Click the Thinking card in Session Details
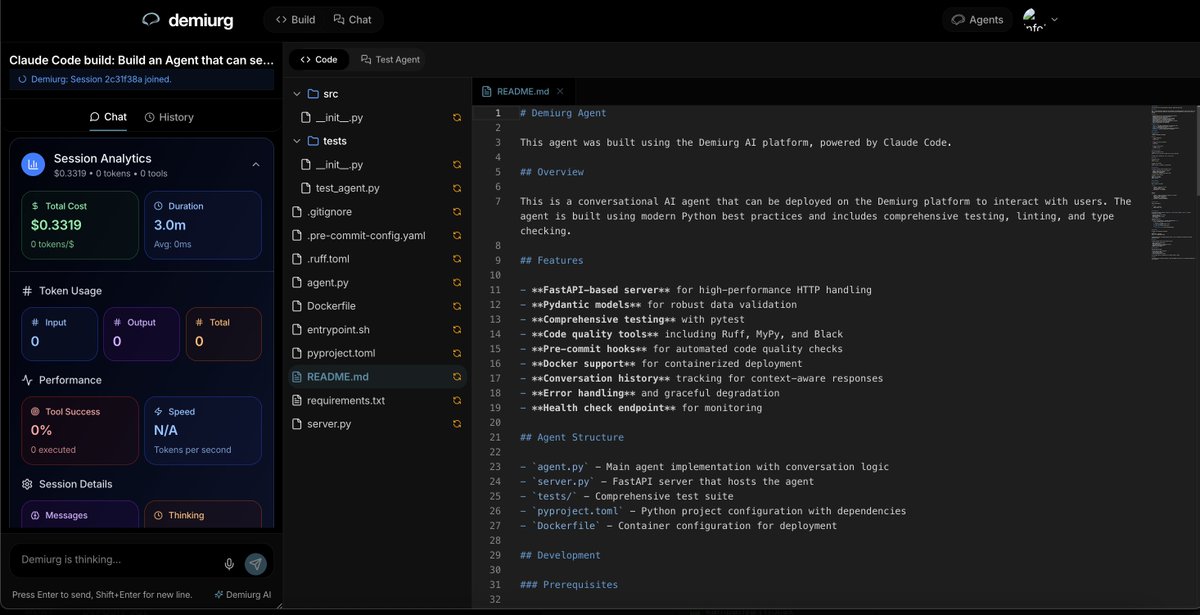This screenshot has width=1200, height=615. point(203,514)
